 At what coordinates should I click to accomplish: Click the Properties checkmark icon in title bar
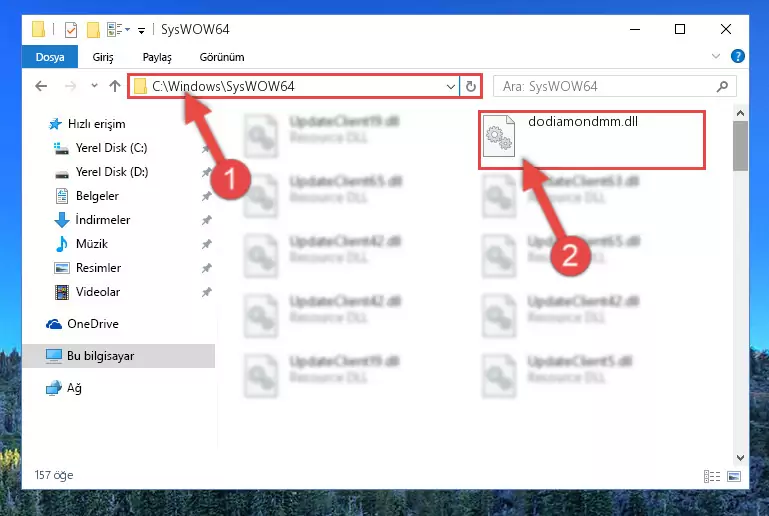(x=71, y=30)
